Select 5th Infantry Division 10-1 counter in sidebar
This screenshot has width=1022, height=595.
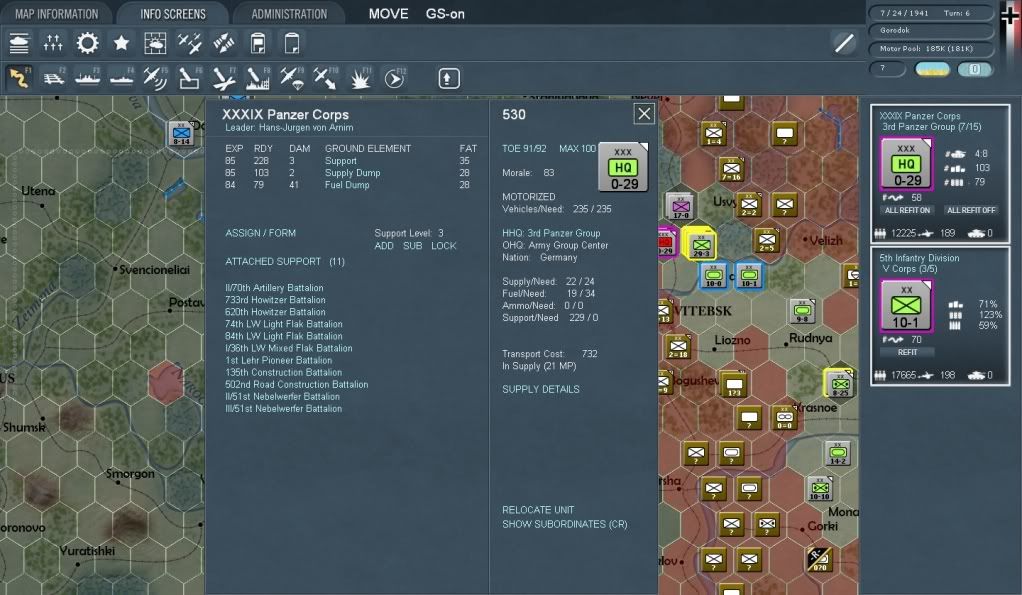(x=907, y=305)
